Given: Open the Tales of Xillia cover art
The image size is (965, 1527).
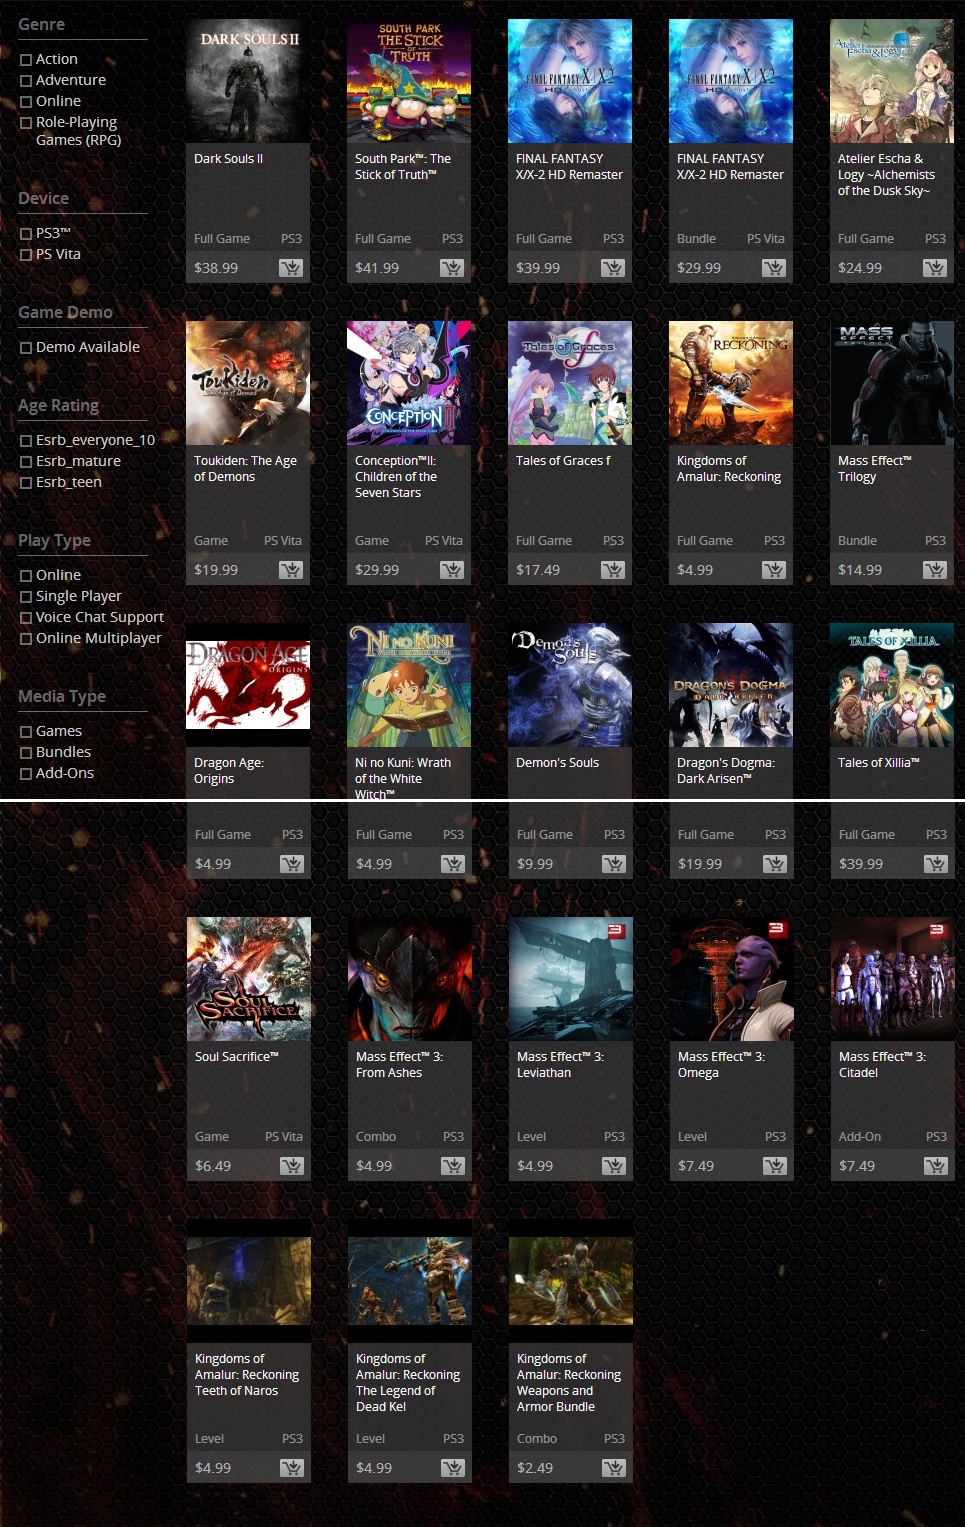Looking at the screenshot, I should tap(892, 685).
